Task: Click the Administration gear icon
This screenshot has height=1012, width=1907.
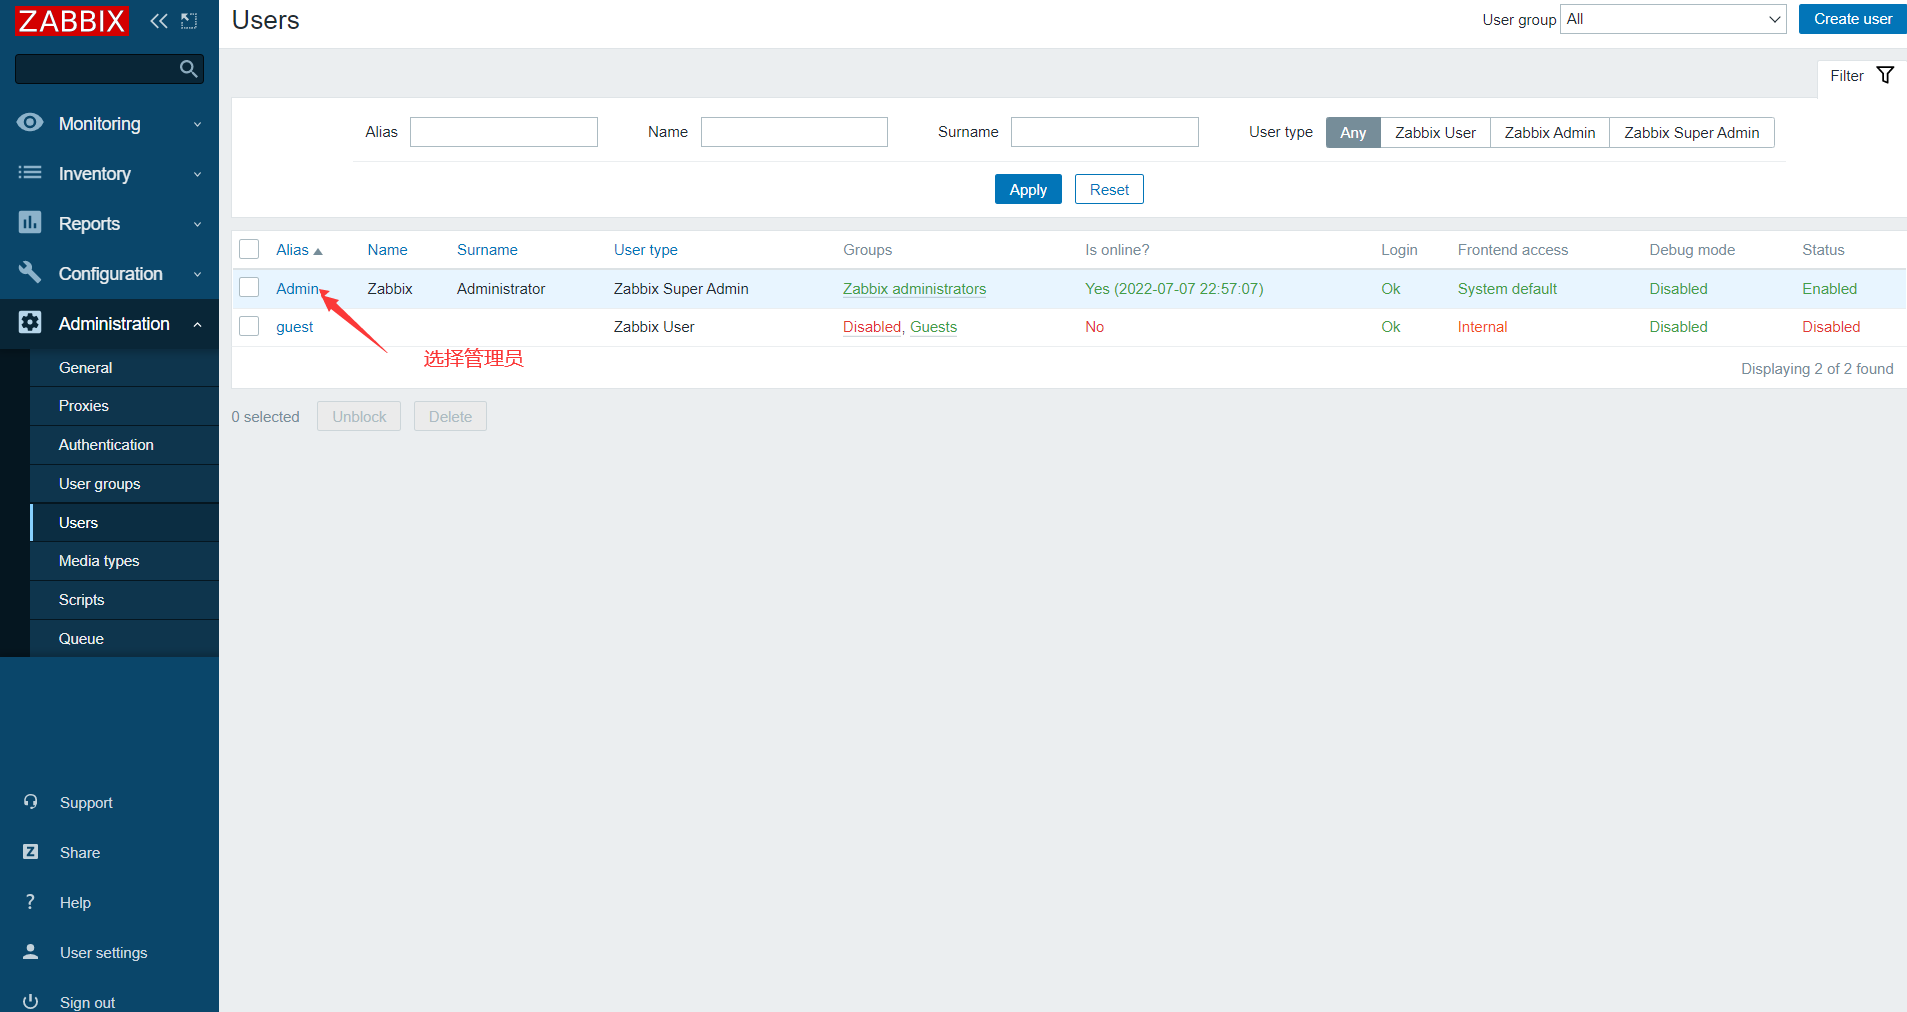Action: coord(30,322)
